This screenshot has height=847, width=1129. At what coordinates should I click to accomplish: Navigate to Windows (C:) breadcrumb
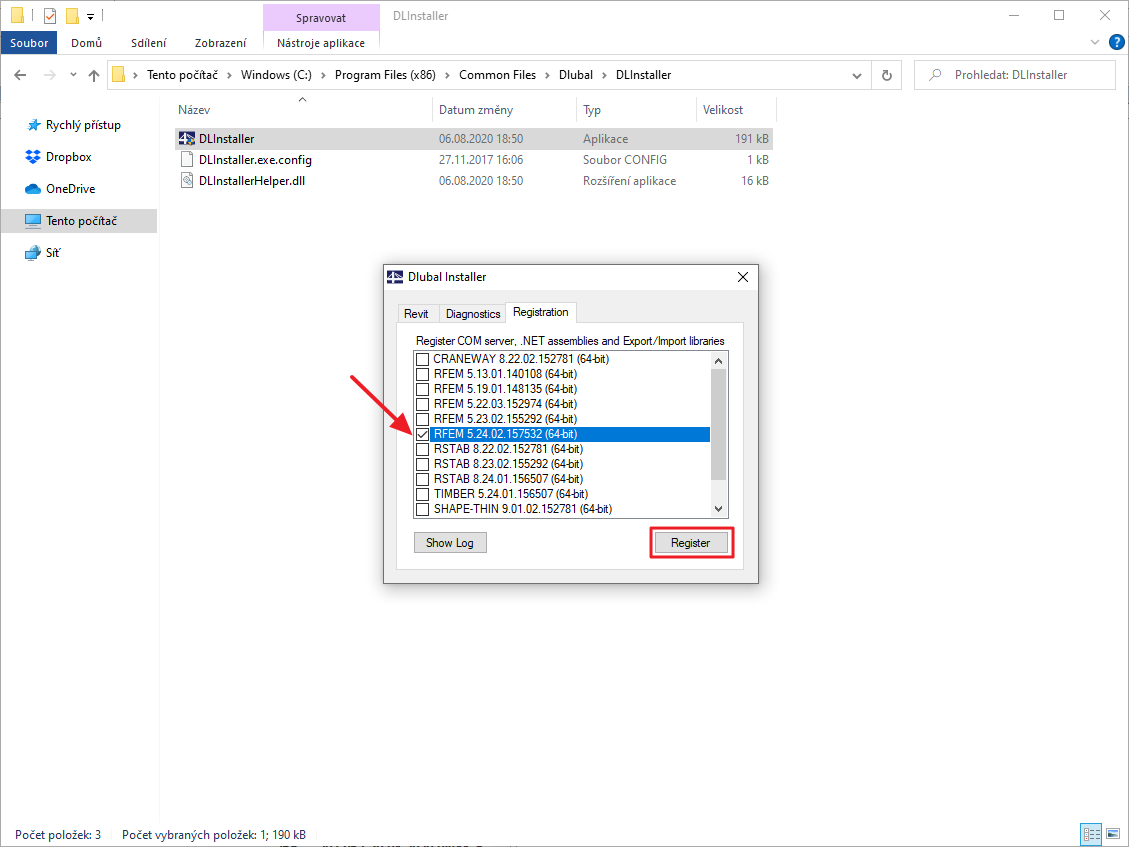click(276, 74)
